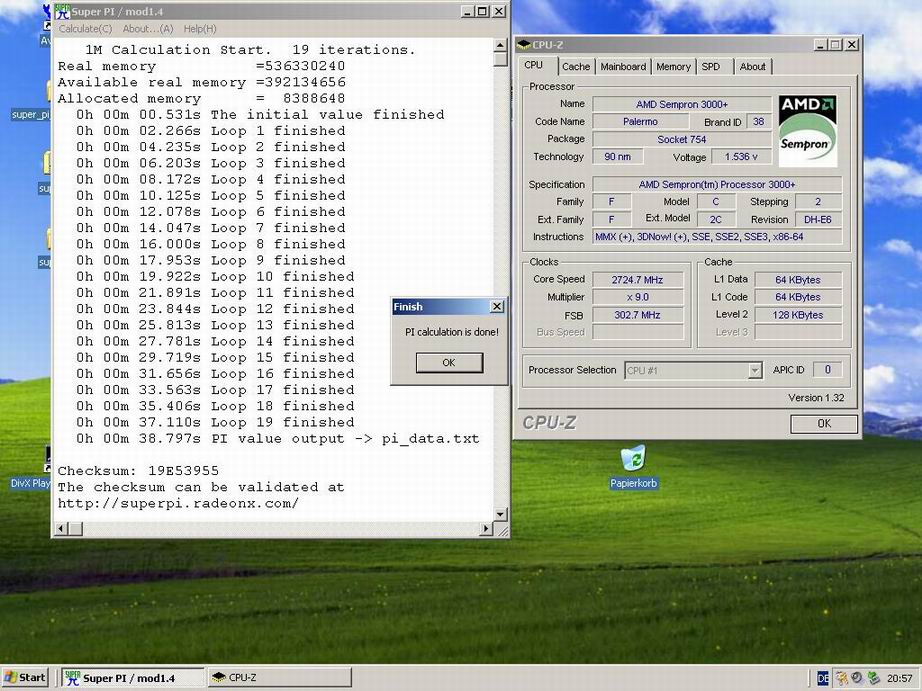This screenshot has width=922, height=691.
Task: Open the Windows Start menu
Action: click(x=25, y=677)
